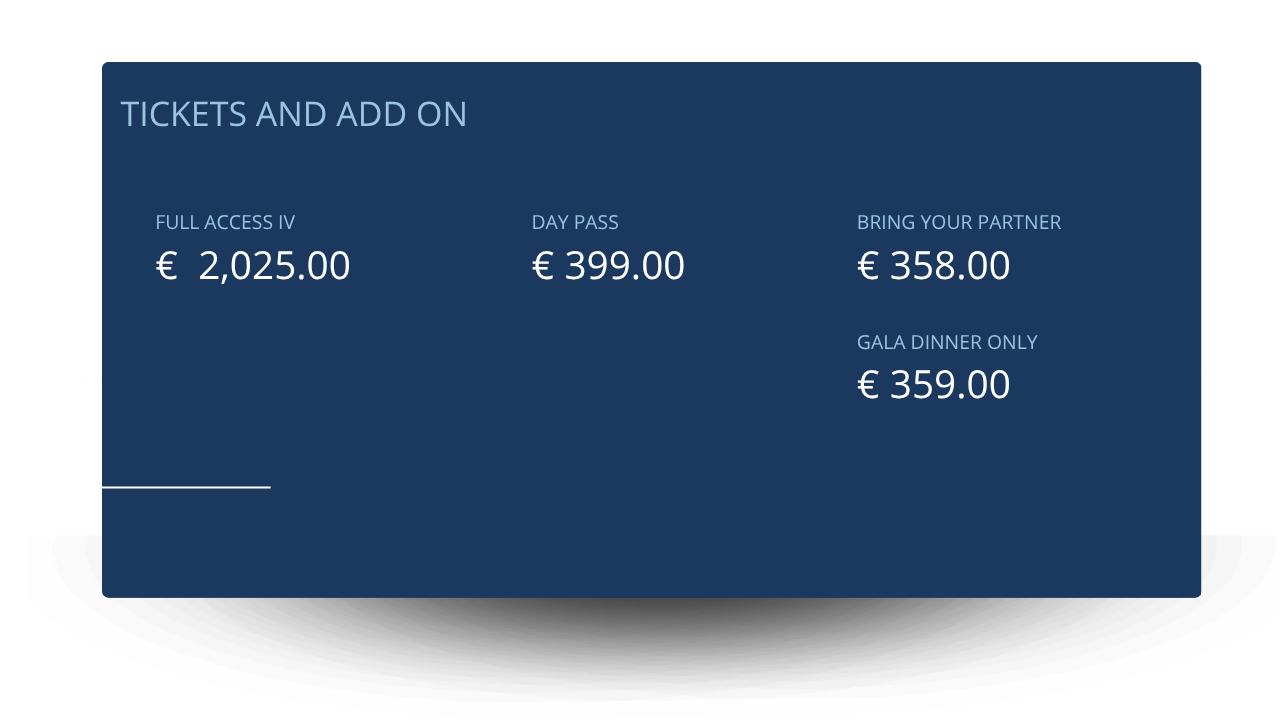Select the GALA DINNER ONLY label
Image resolution: width=1280 pixels, height=720 pixels.
947,342
